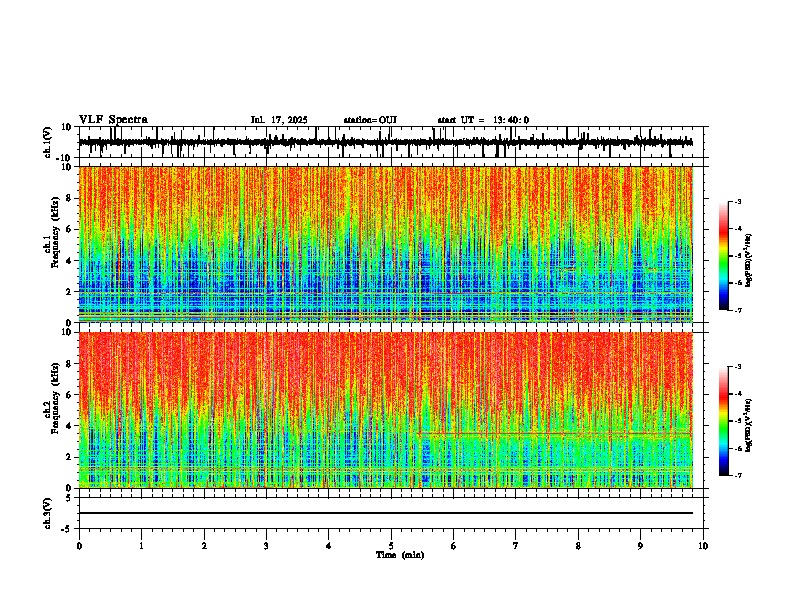Click the date "Jul. 17, 2025"

point(279,120)
